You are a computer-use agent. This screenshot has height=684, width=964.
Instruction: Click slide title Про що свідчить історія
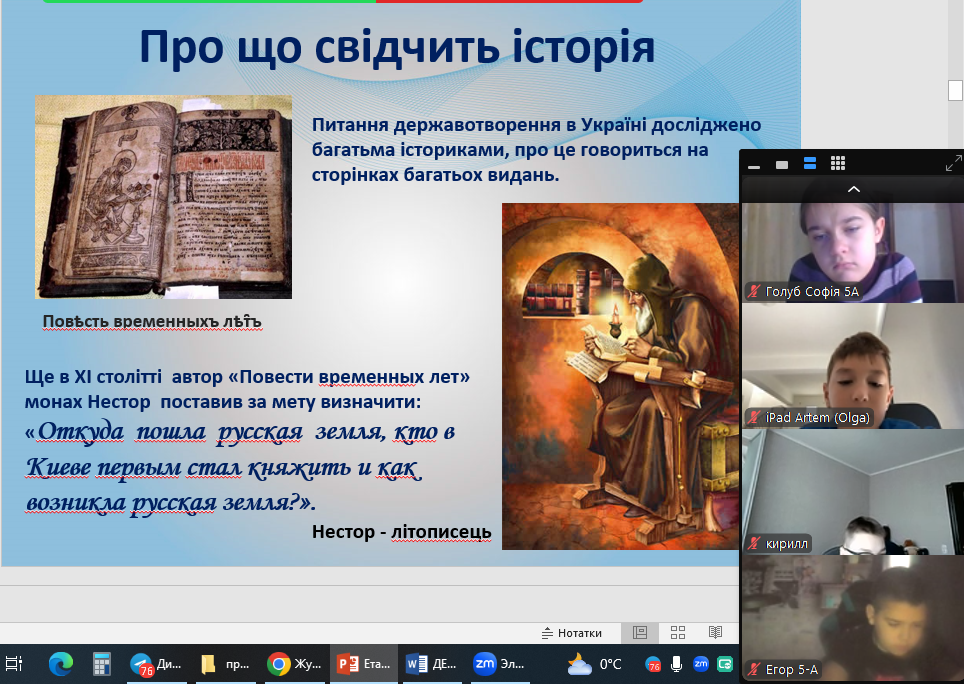point(397,47)
